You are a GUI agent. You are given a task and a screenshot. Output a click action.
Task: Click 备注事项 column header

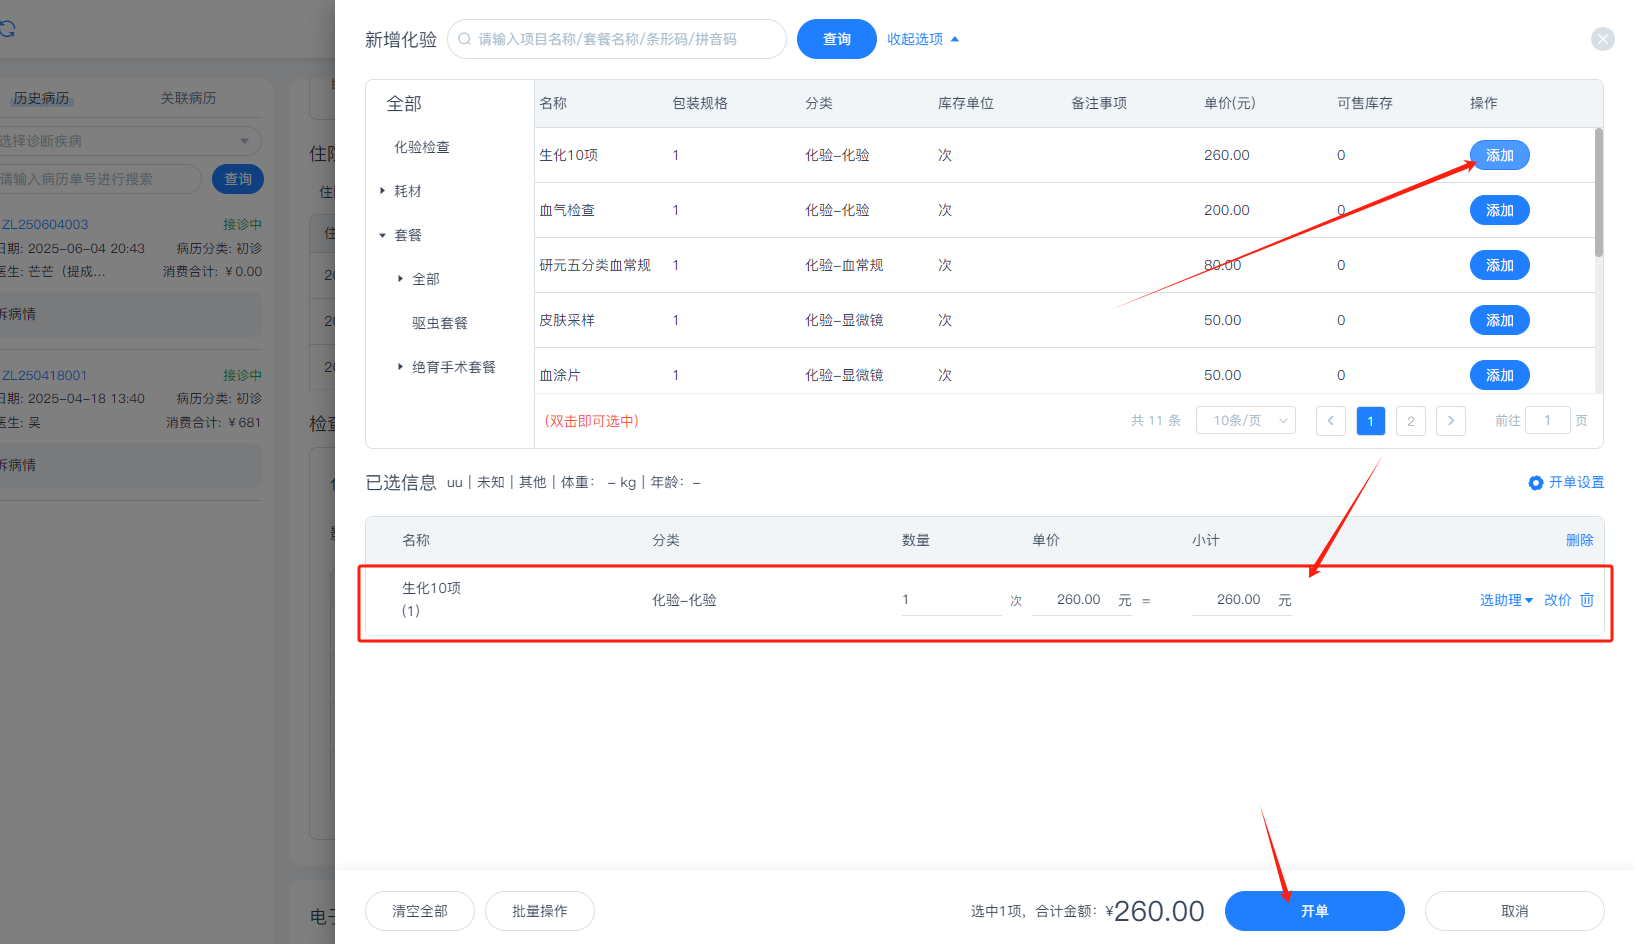1099,103
